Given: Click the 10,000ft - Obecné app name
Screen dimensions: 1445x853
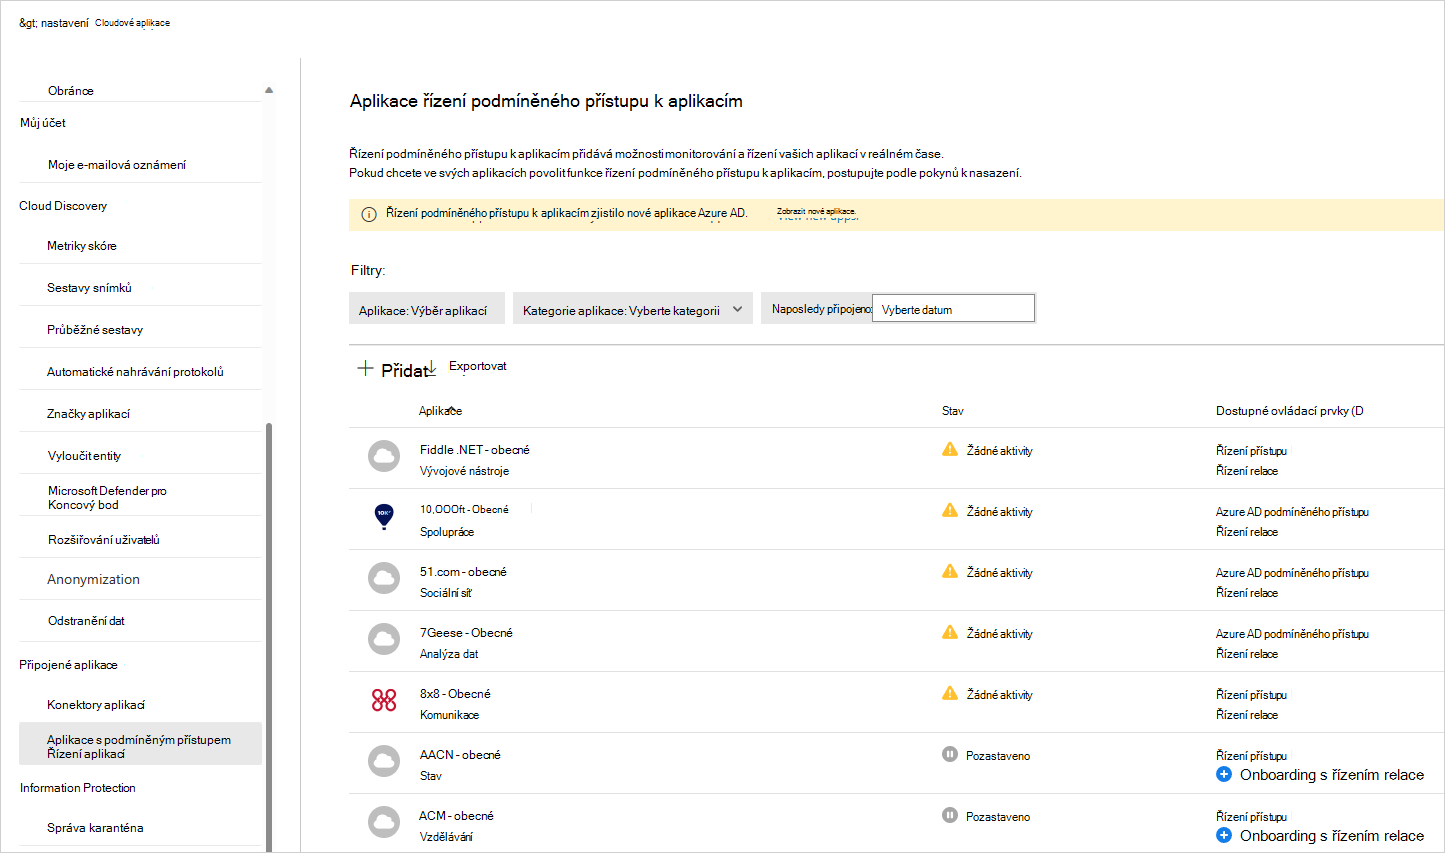Looking at the screenshot, I should (464, 510).
